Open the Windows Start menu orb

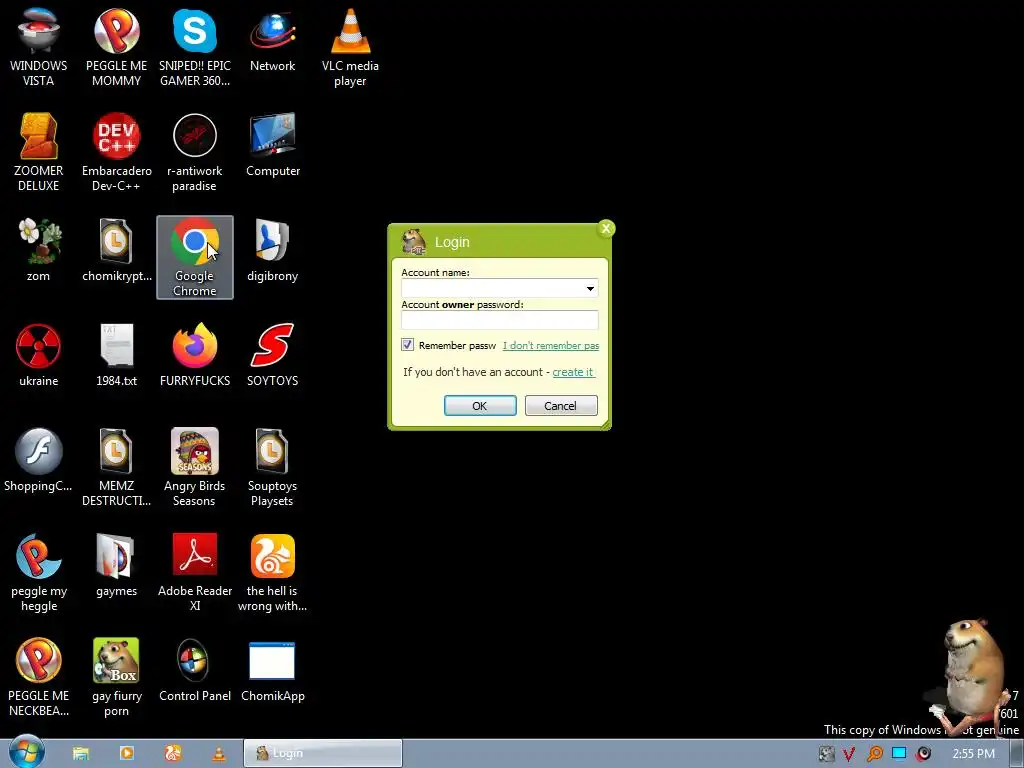[27, 752]
